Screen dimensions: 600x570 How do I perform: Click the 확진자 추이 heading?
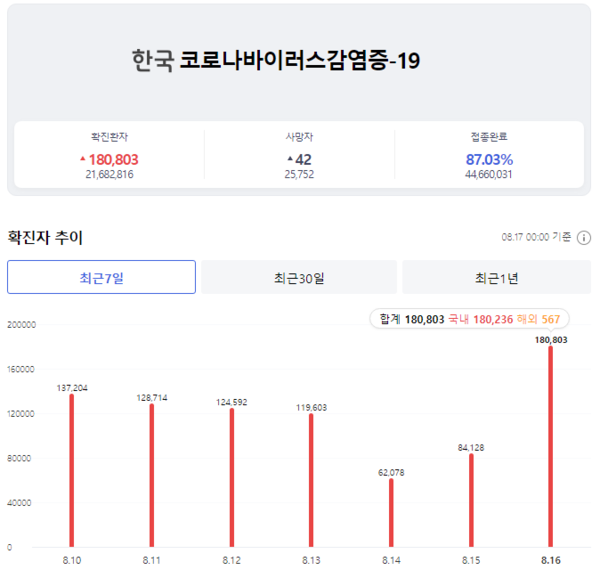tap(45, 237)
